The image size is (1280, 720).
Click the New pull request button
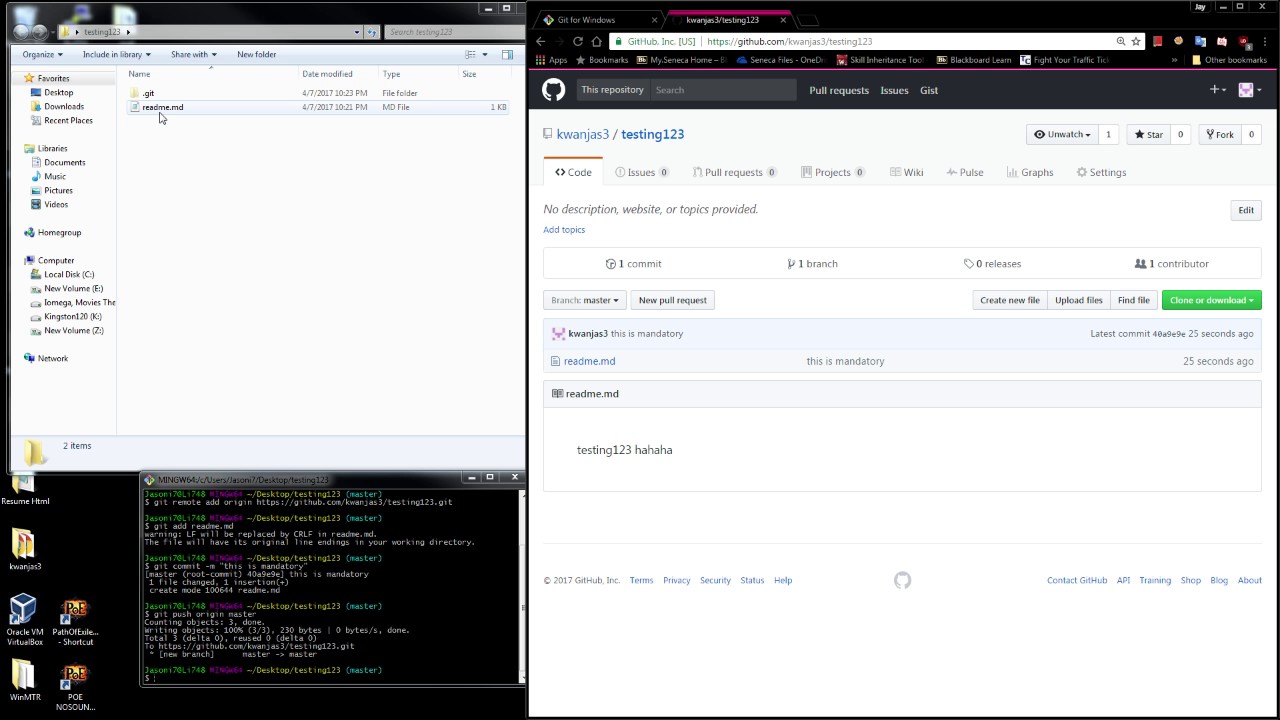pyautogui.click(x=673, y=300)
